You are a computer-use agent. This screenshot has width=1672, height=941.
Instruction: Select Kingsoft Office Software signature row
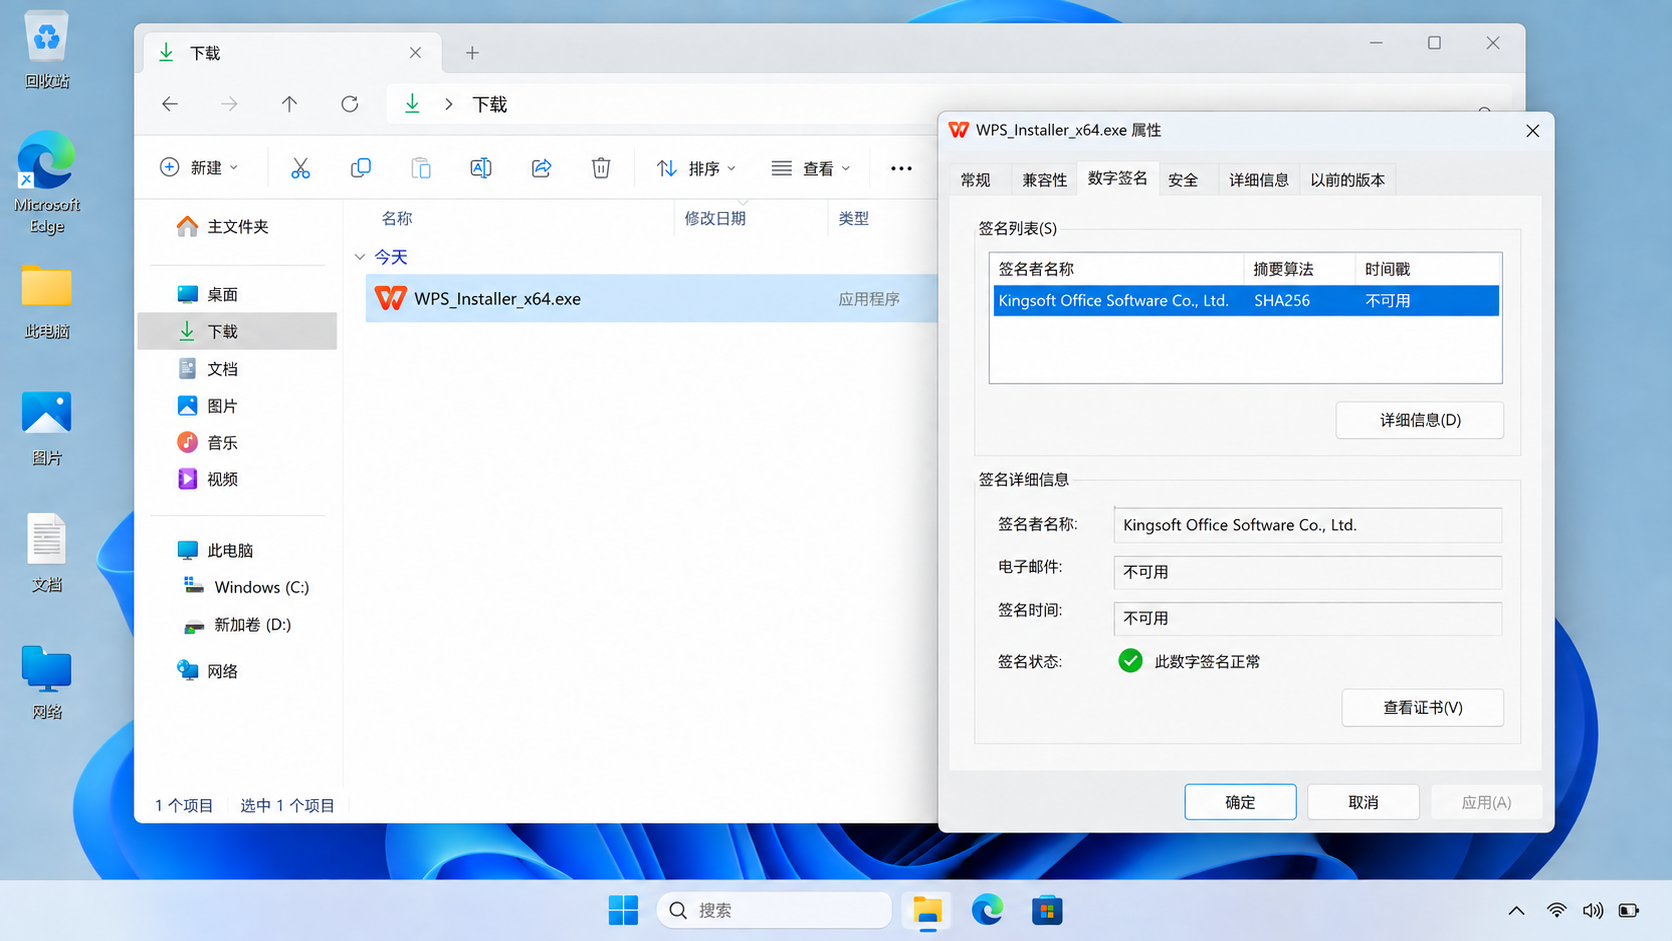[1246, 300]
